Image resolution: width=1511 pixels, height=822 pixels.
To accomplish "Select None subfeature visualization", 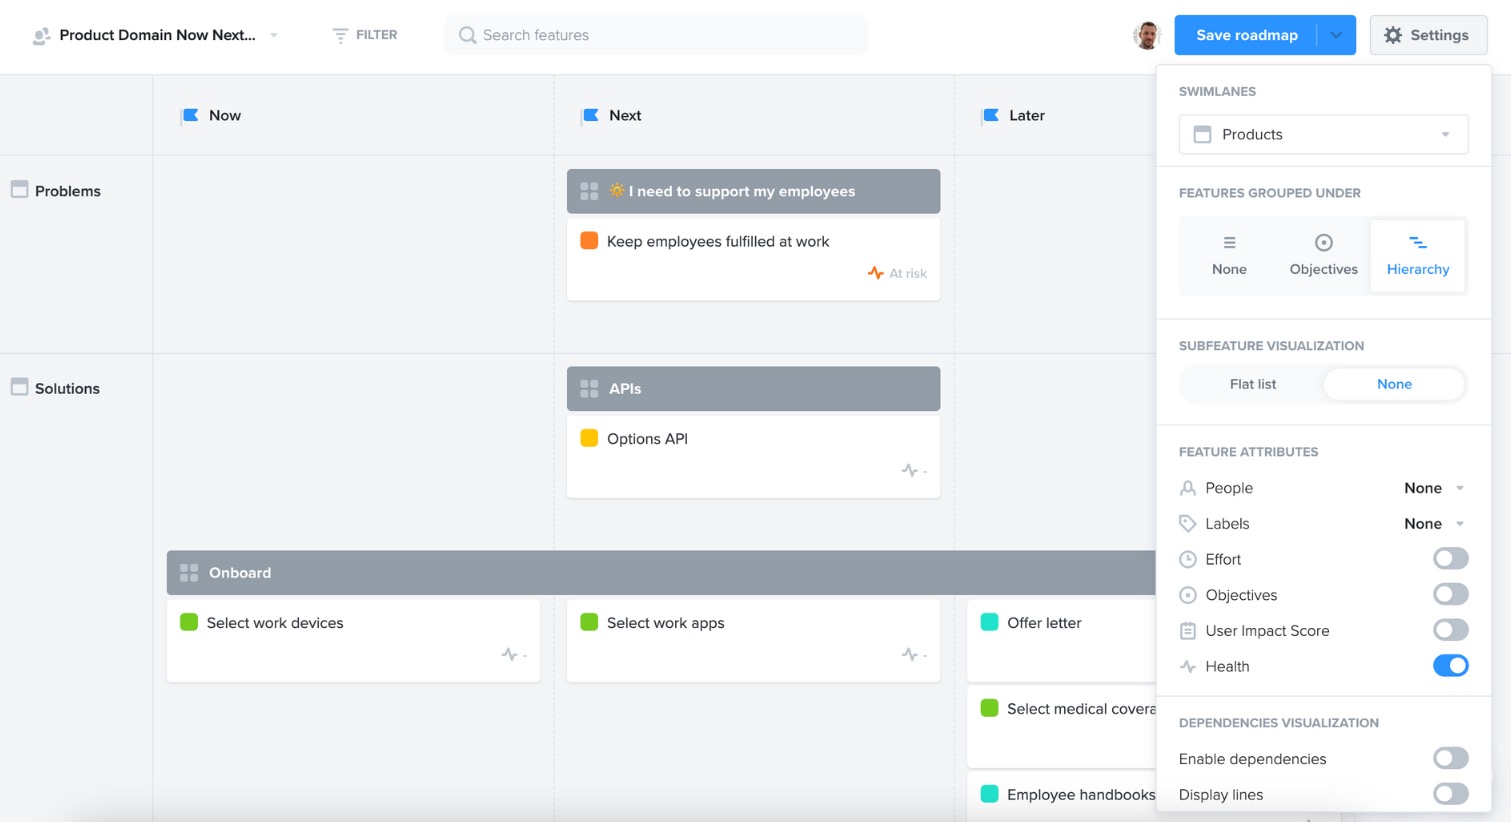I will (1394, 384).
